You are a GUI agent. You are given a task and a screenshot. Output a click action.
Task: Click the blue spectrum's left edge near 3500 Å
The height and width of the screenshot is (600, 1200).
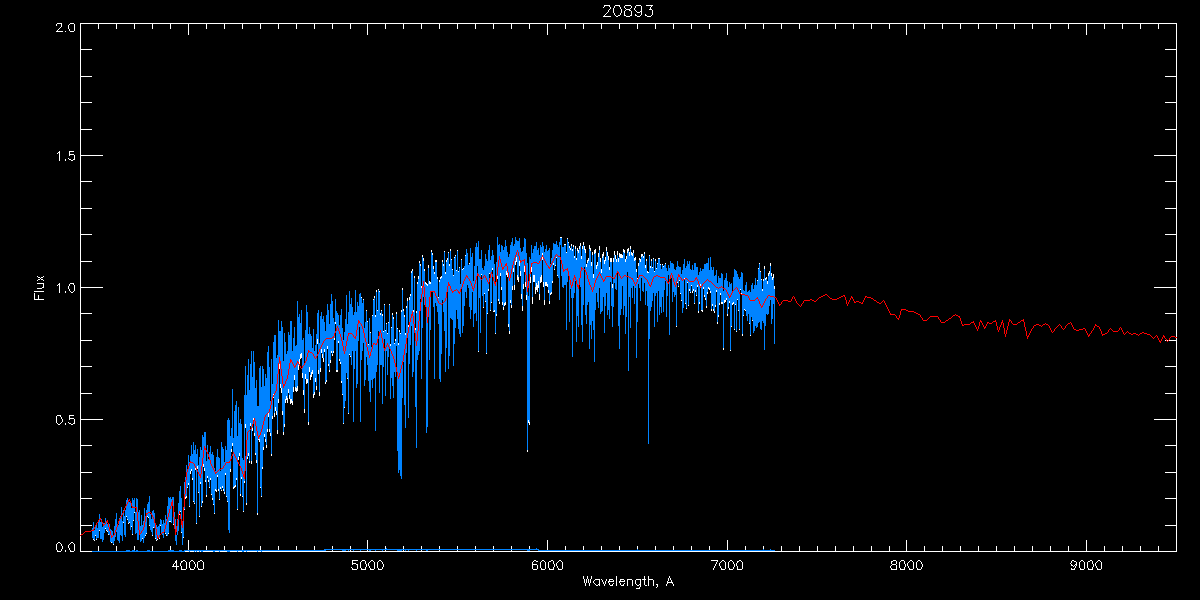tap(94, 533)
